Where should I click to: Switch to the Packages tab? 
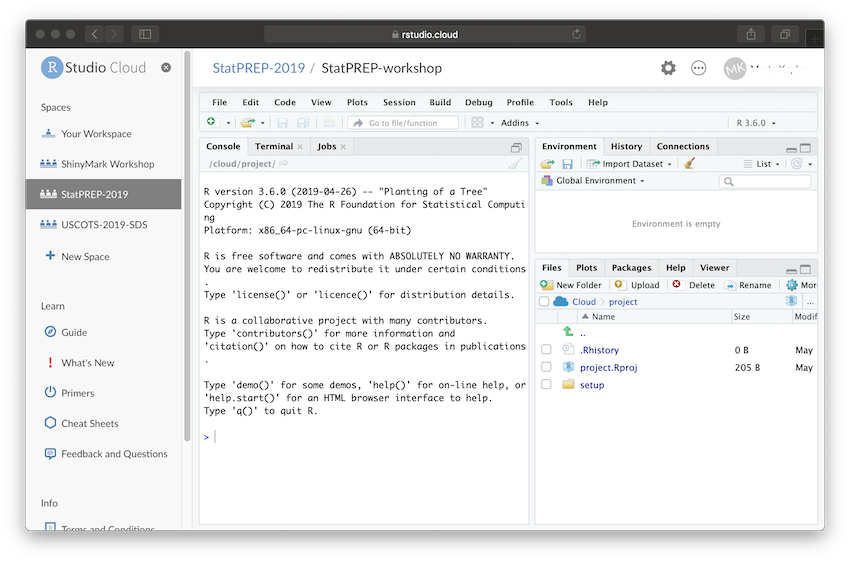tap(631, 268)
